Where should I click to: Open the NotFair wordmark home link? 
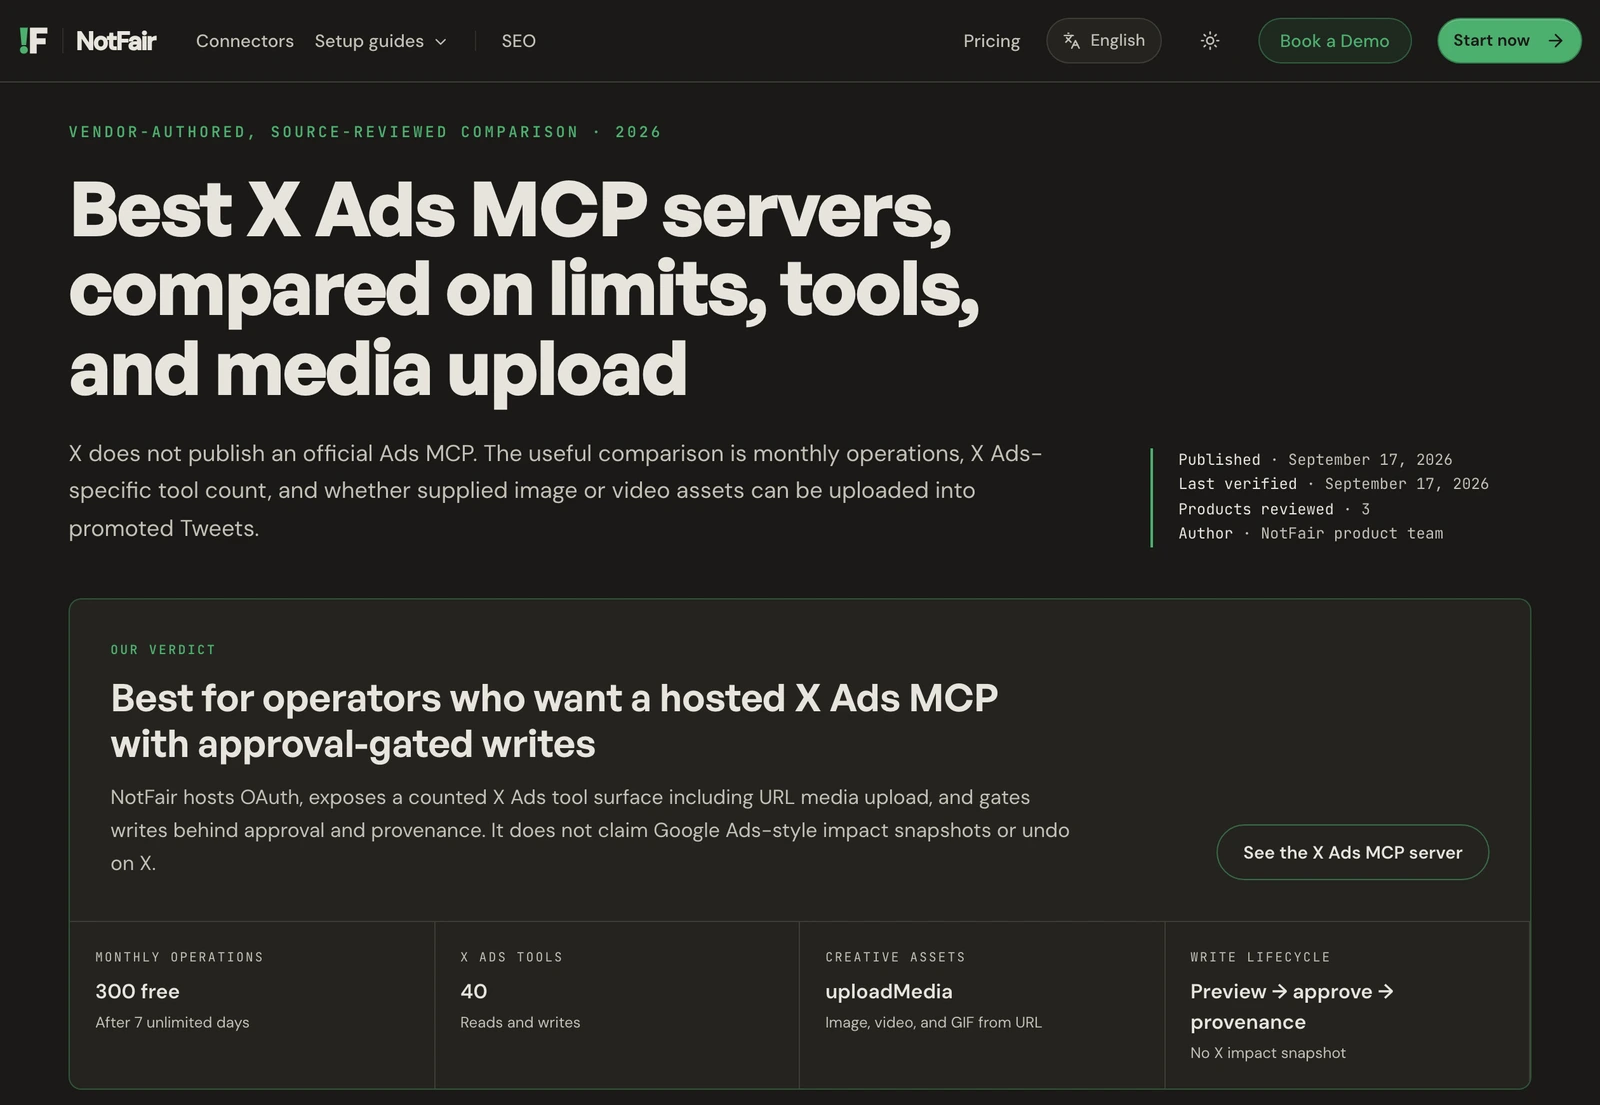tap(116, 41)
